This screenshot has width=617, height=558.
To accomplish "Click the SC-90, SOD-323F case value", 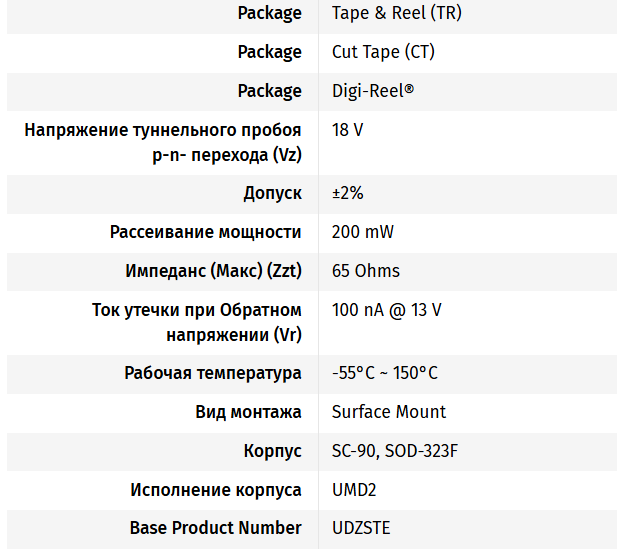I will [x=394, y=451].
